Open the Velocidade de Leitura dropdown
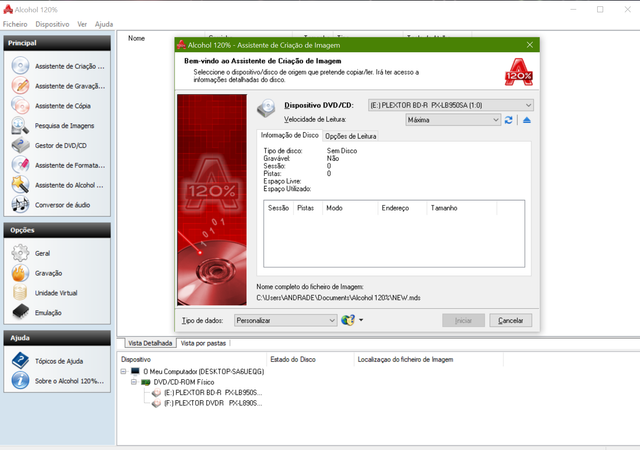The width and height of the screenshot is (640, 450). [x=453, y=120]
